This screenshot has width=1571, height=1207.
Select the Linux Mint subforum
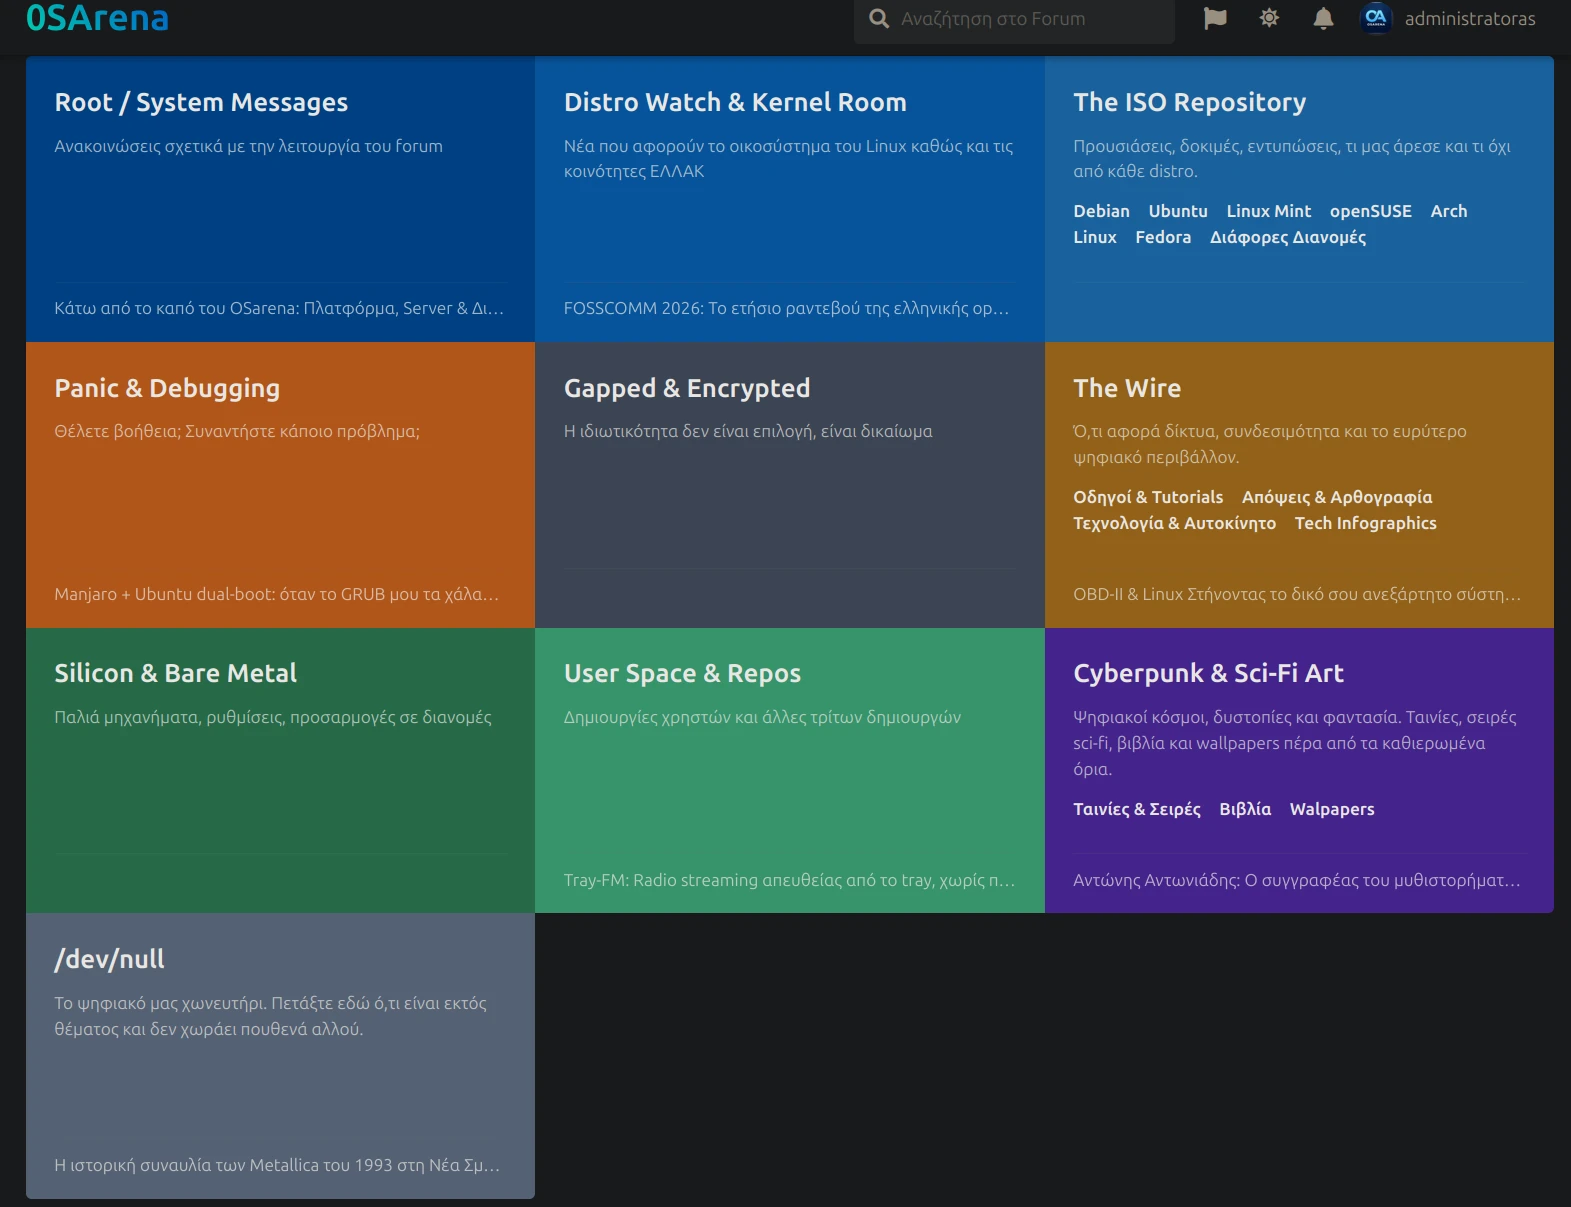(1268, 211)
